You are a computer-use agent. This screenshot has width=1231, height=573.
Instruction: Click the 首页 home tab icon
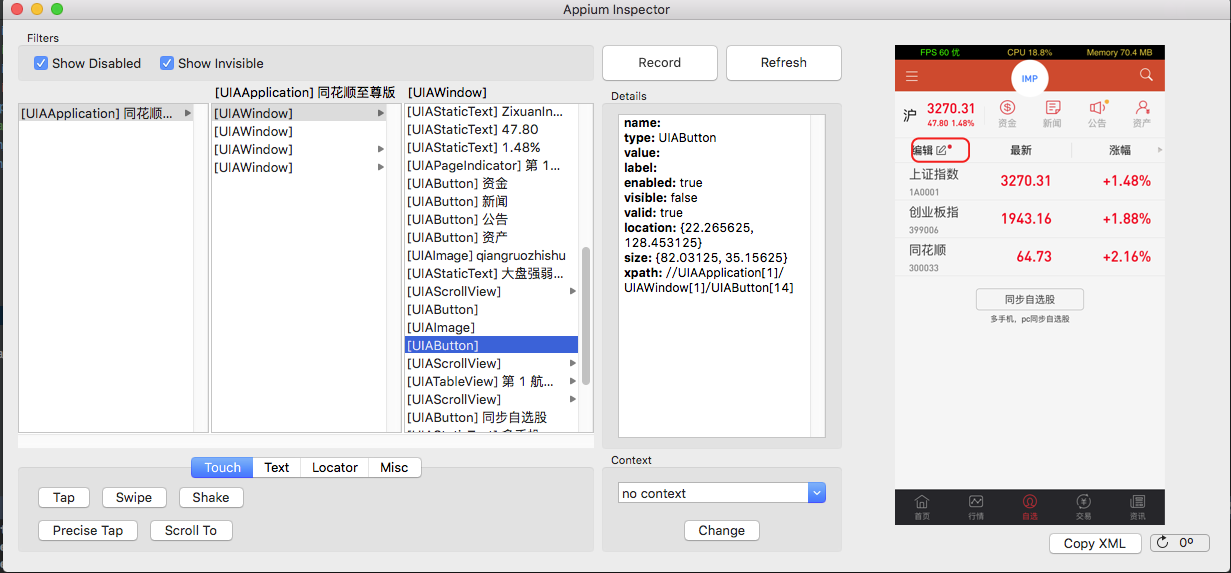(921, 501)
